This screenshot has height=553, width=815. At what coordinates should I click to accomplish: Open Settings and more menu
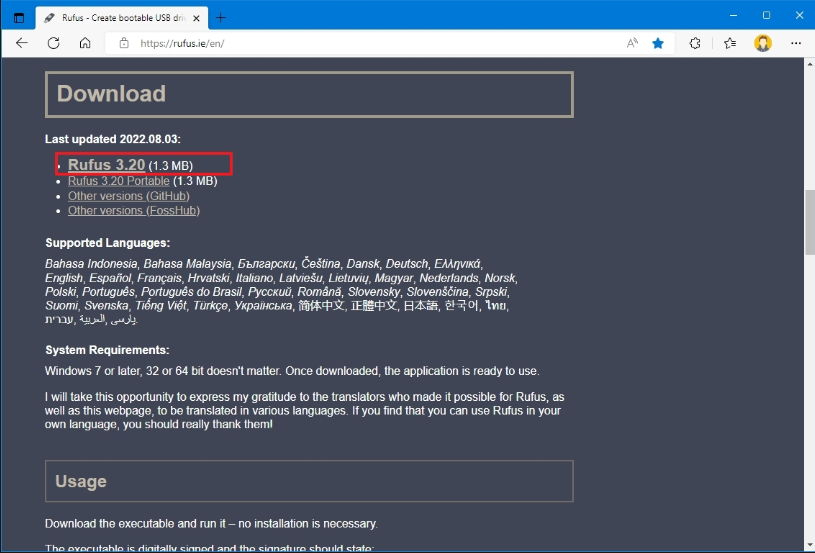[796, 43]
